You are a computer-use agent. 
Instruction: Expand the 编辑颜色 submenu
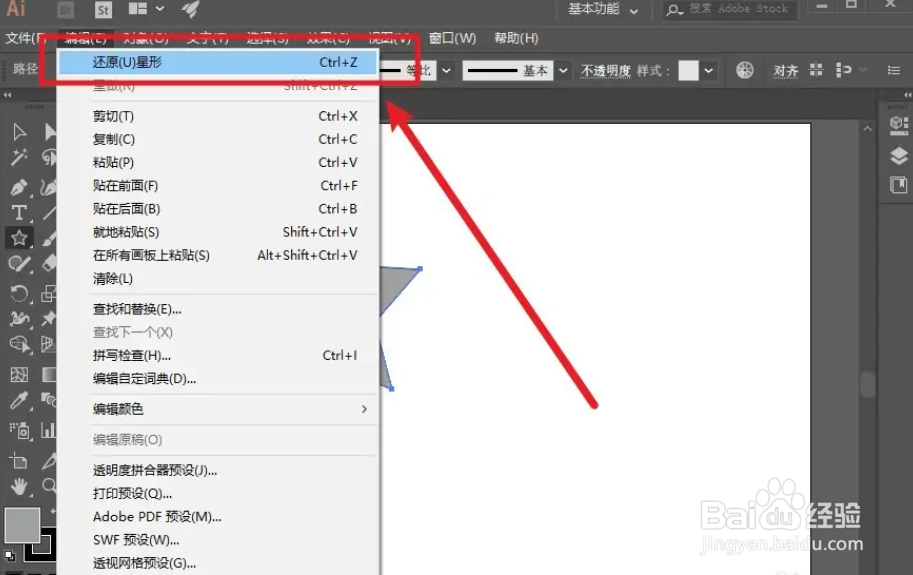[218, 409]
